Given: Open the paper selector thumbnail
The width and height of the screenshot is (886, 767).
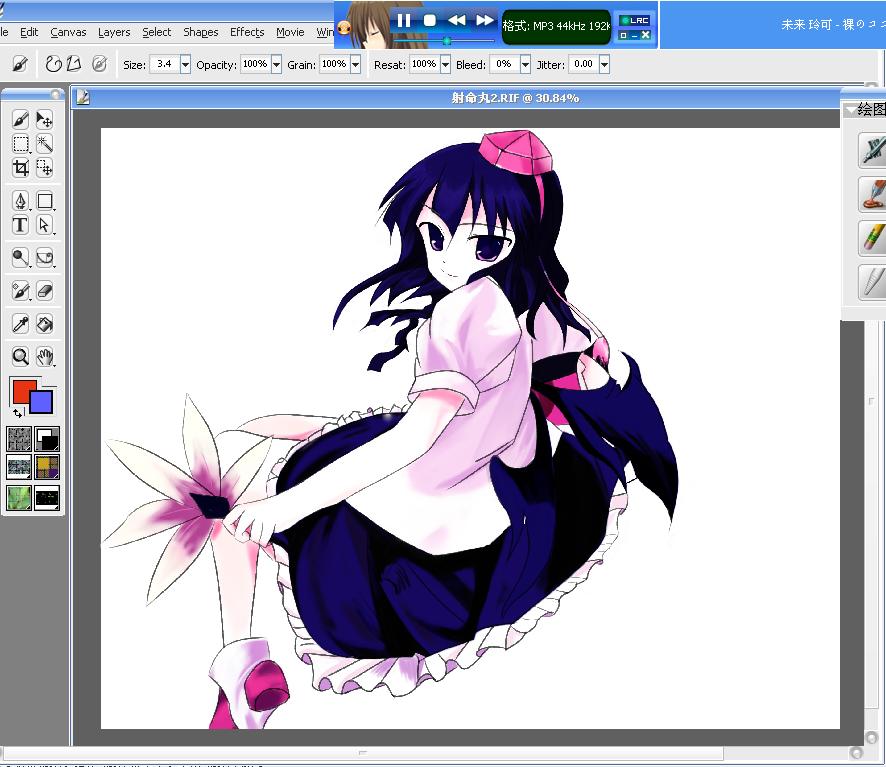Looking at the screenshot, I should pos(19,439).
